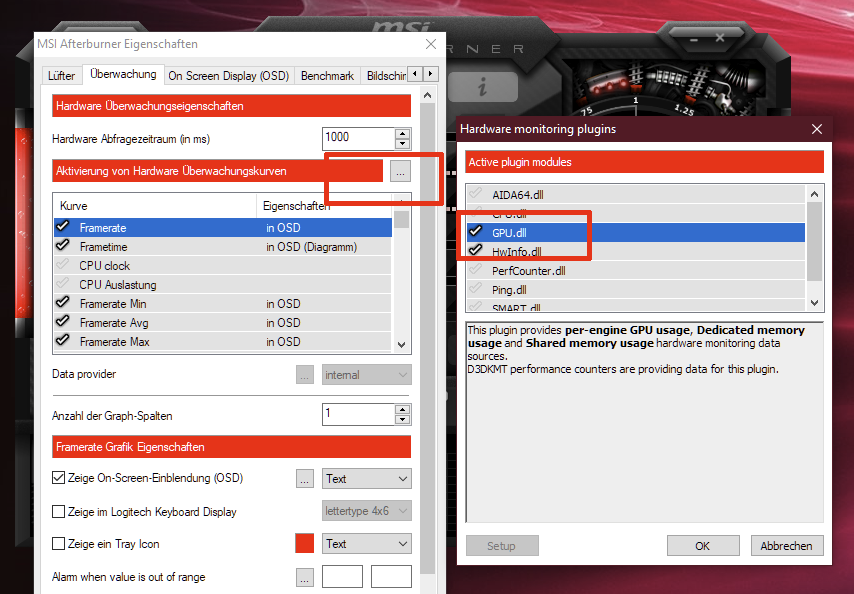
Task: Close Hardware monitoring plugins dialog
Action: 817,129
